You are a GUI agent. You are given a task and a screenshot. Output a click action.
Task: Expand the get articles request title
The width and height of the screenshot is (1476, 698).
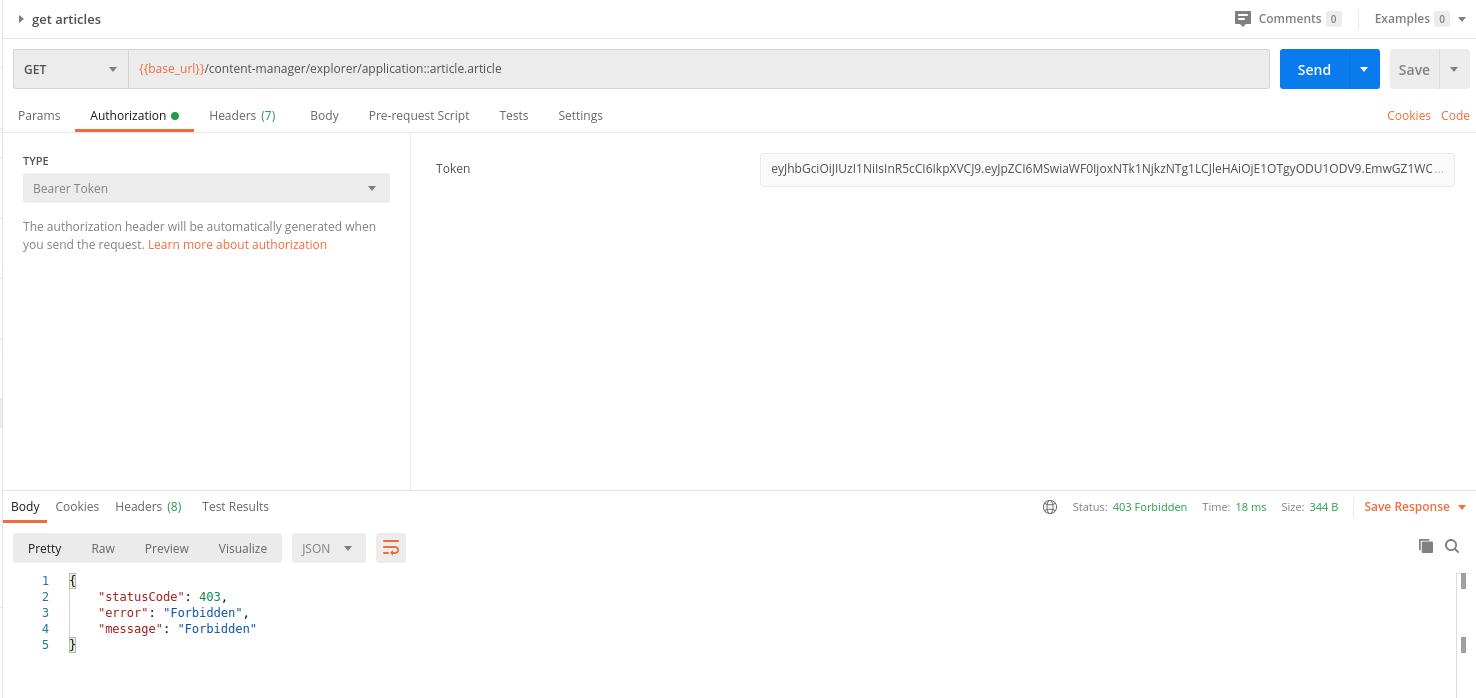(20, 19)
